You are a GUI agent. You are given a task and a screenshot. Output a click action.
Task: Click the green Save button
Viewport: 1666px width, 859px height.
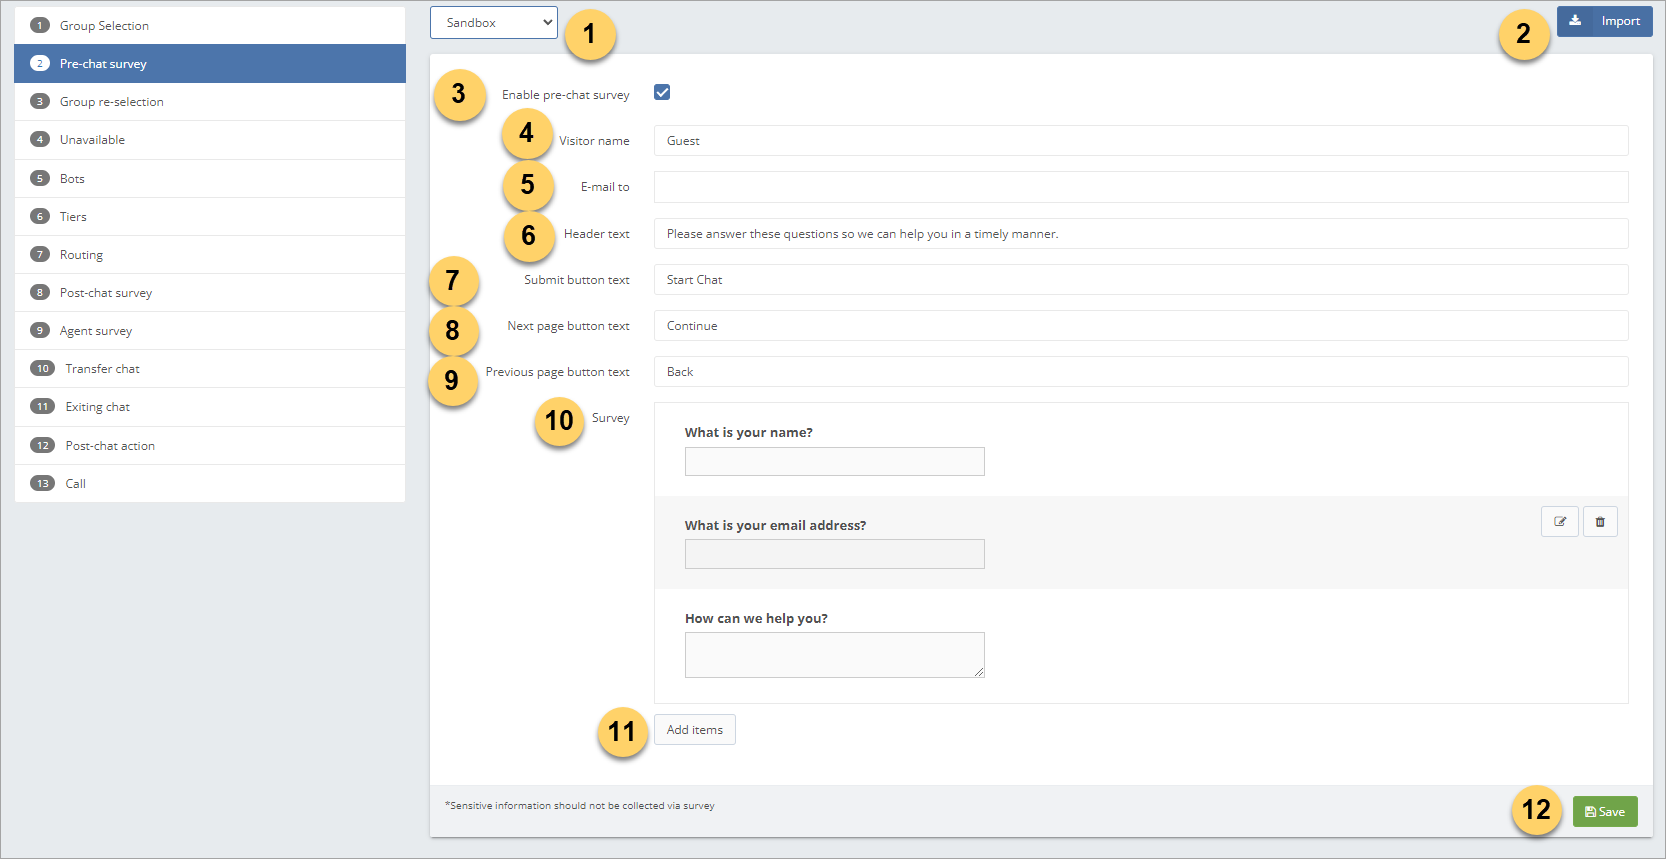pyautogui.click(x=1604, y=812)
